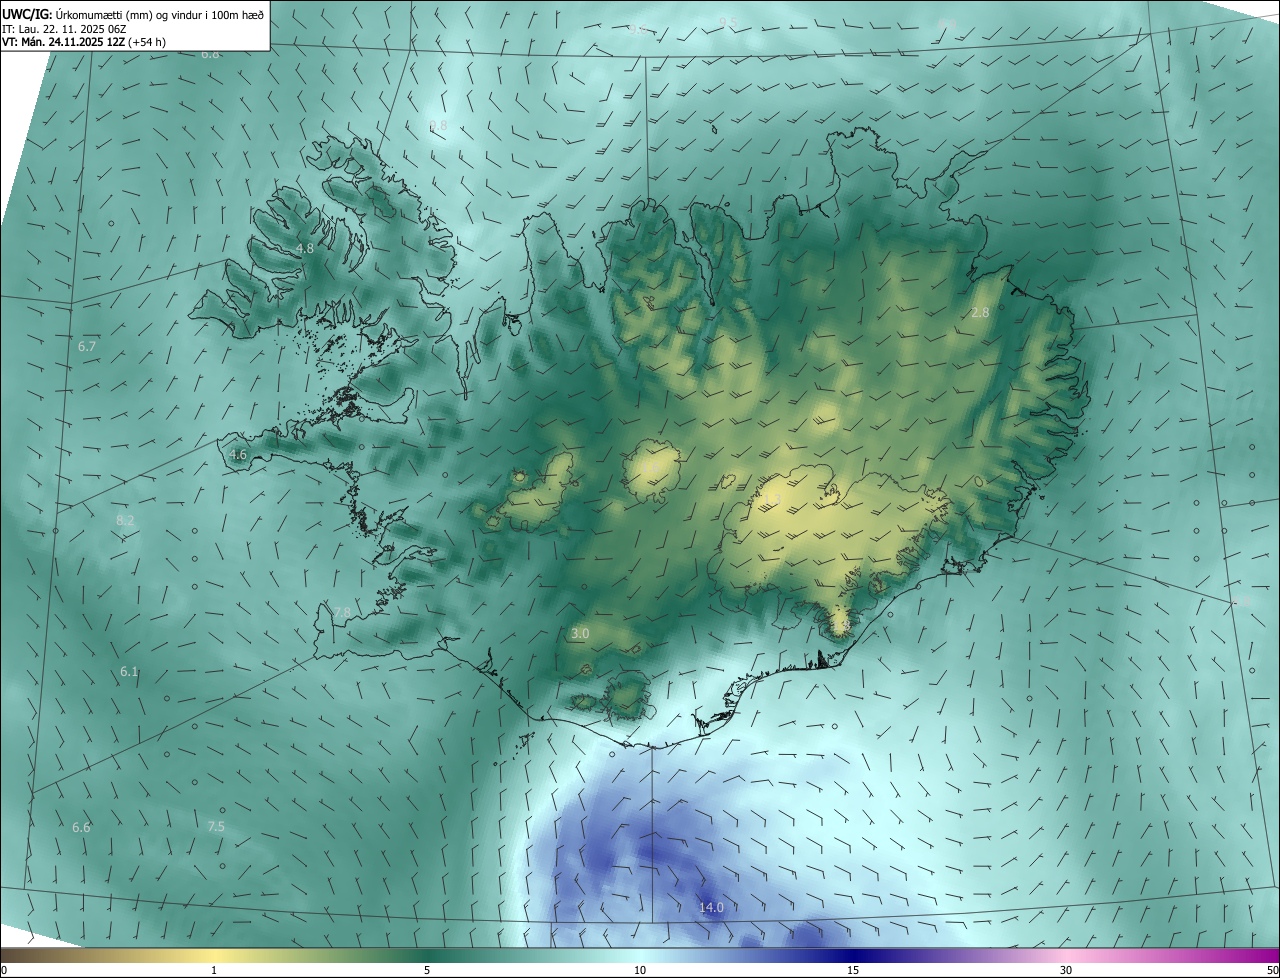Click the 4.6 value on the map
1280x978 pixels.
pyautogui.click(x=238, y=454)
